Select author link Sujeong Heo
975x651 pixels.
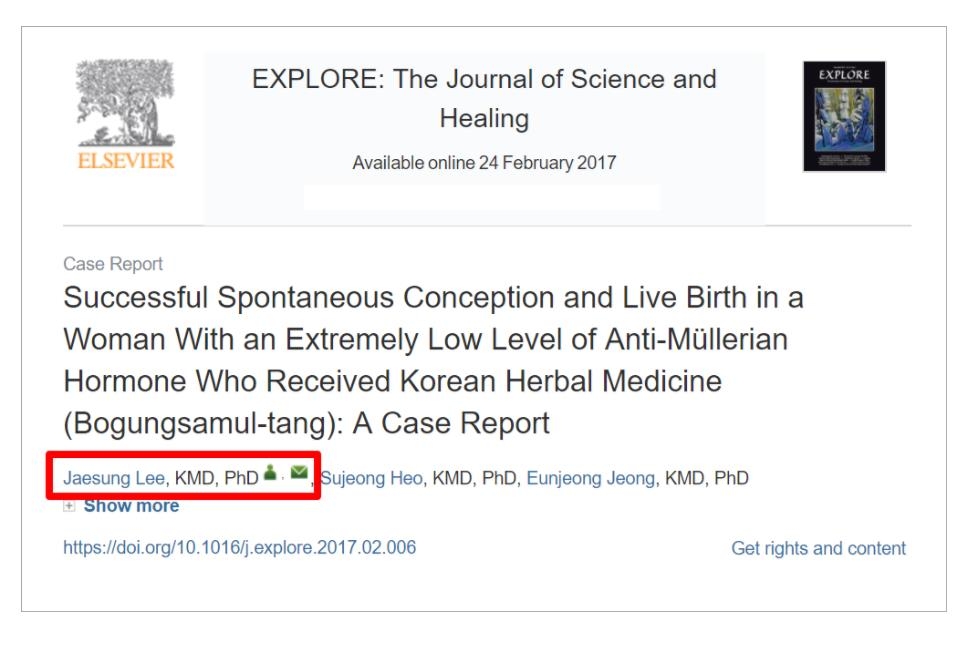point(371,478)
